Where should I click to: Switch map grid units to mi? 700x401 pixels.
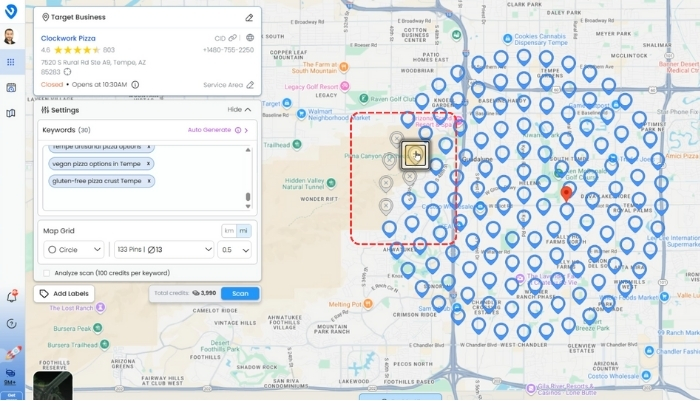(x=243, y=231)
